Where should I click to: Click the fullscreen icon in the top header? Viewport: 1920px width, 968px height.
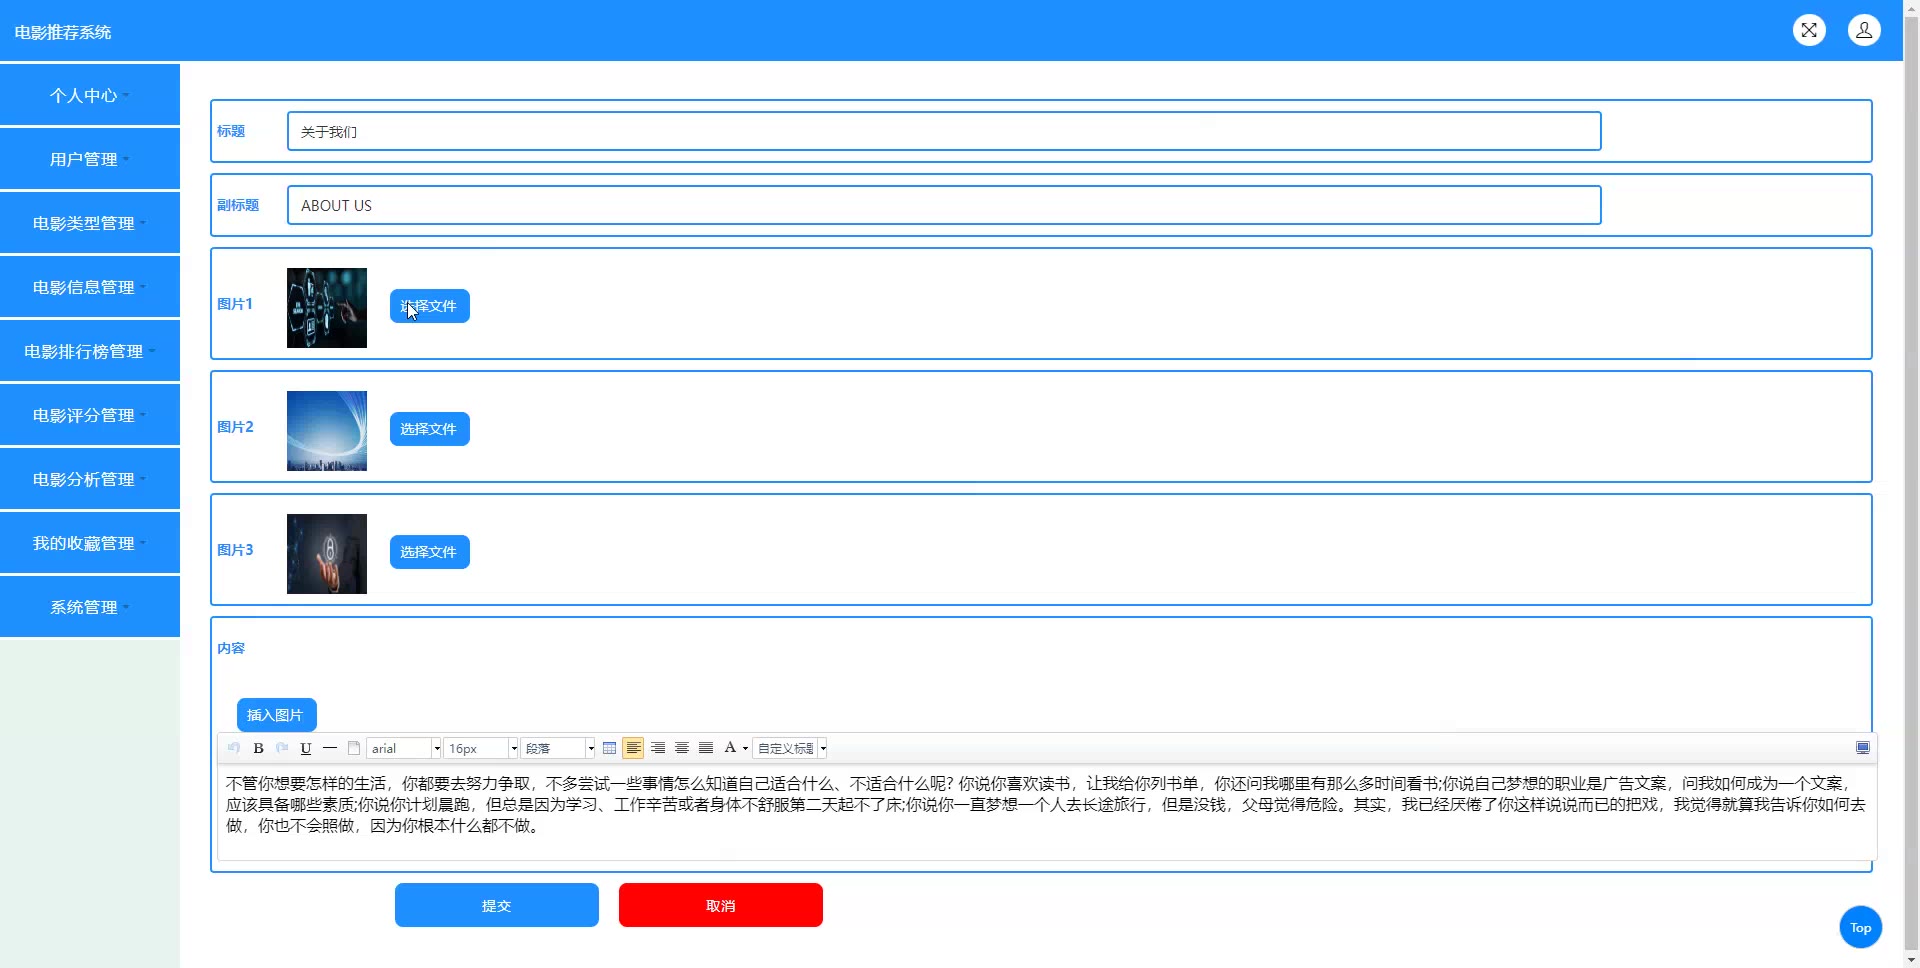point(1809,30)
